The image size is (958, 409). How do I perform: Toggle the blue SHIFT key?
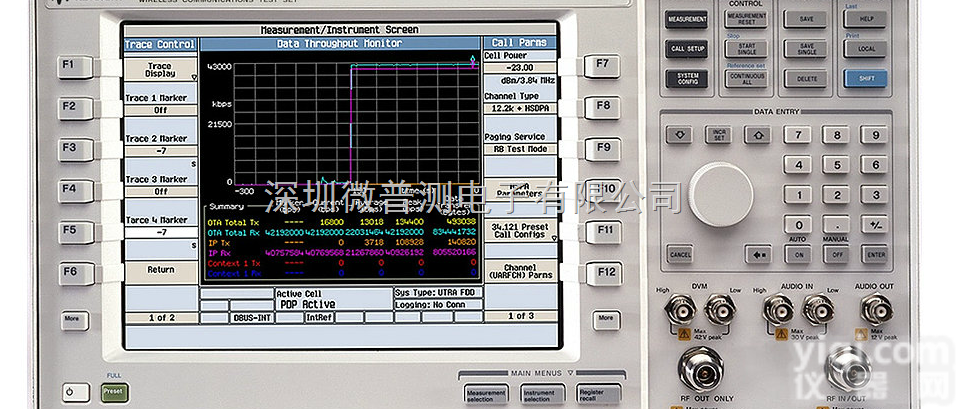[x=865, y=77]
